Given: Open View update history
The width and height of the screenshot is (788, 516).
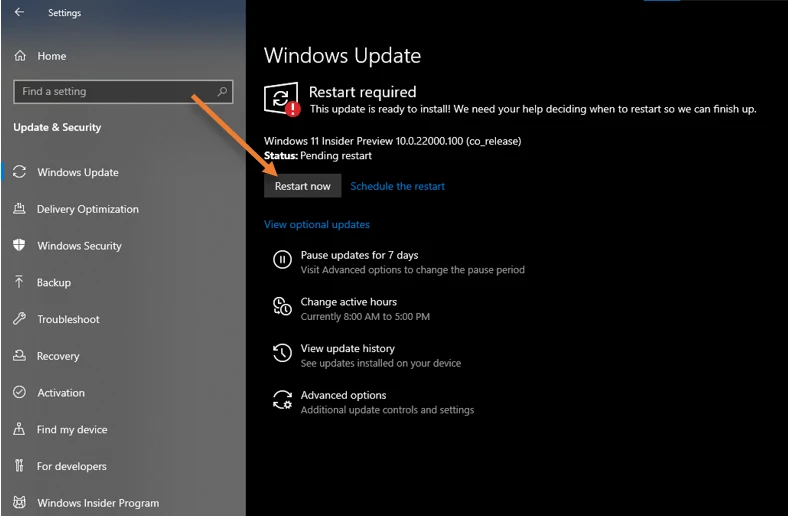Looking at the screenshot, I should [348, 348].
